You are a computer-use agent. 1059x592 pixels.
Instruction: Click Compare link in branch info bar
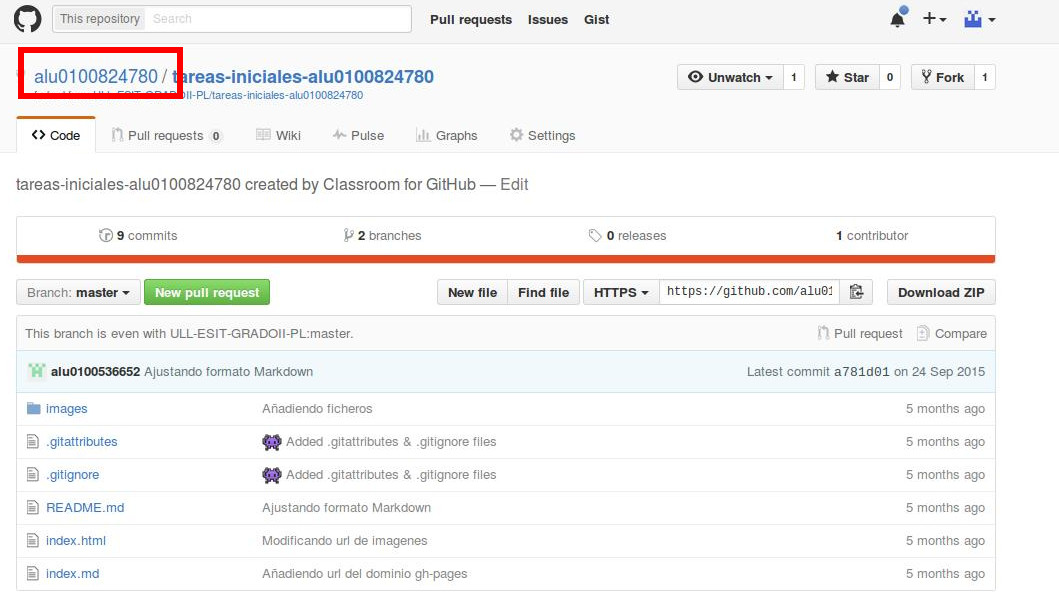952,333
